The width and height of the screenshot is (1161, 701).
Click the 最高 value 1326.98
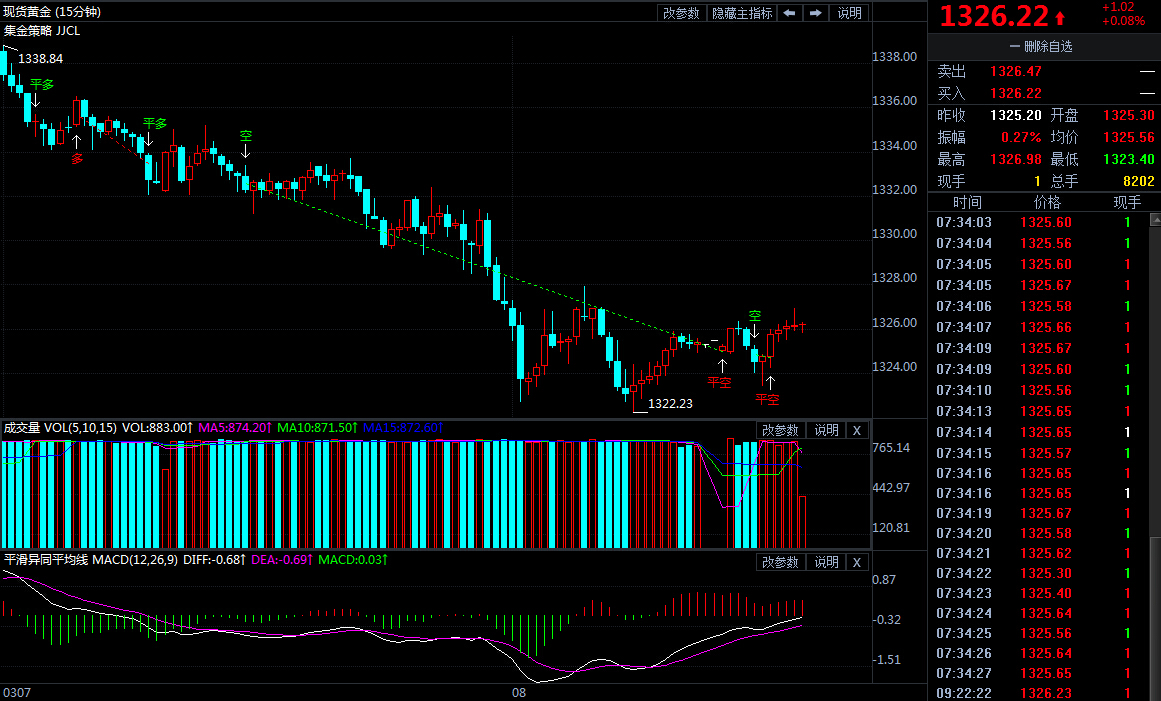1016,159
